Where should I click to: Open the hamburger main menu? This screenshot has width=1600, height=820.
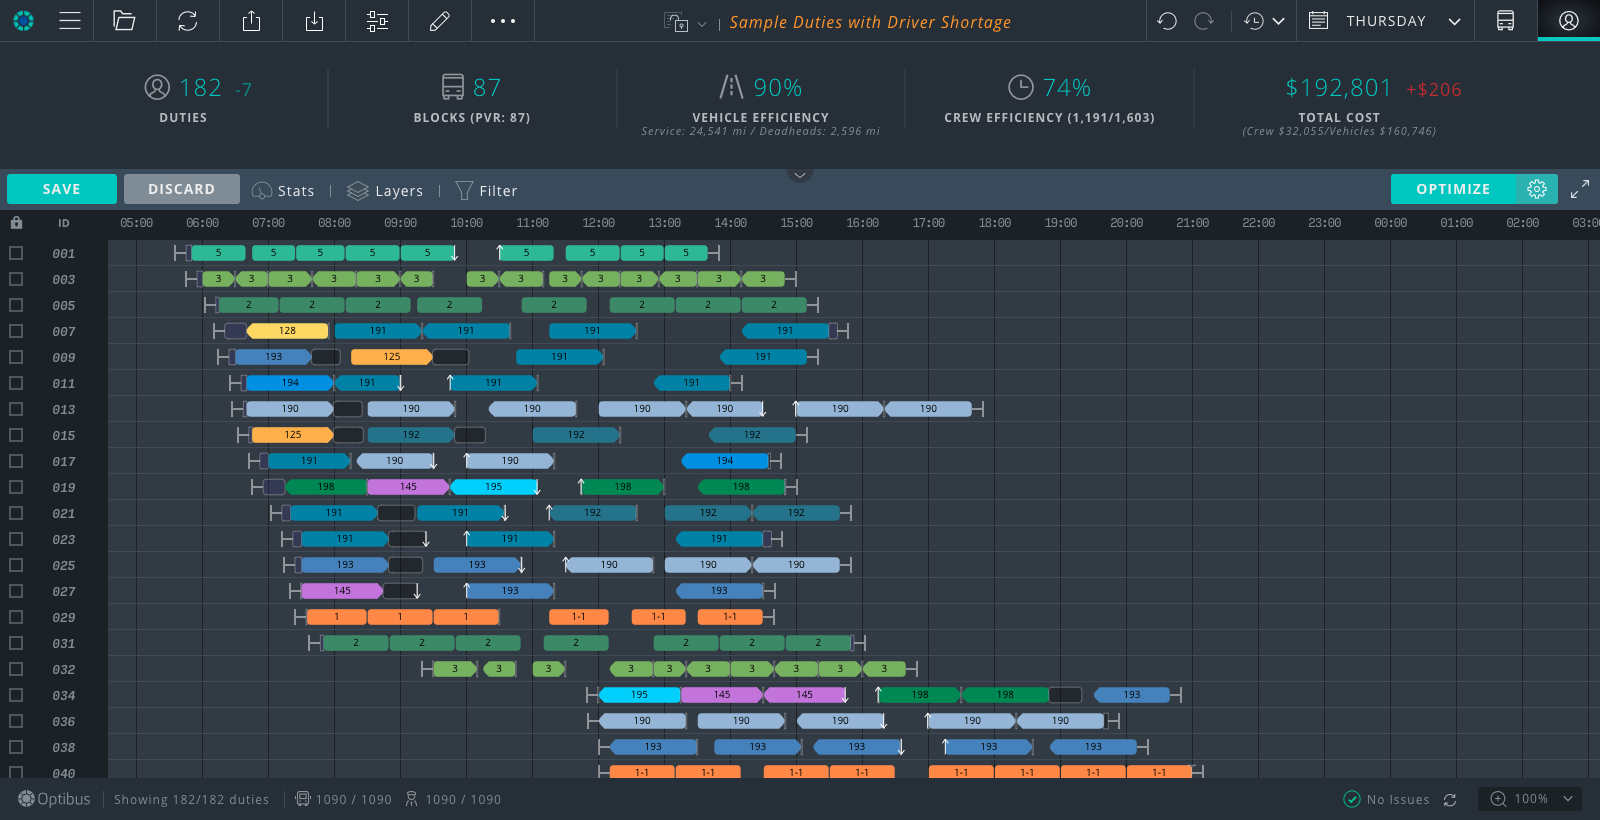(70, 21)
